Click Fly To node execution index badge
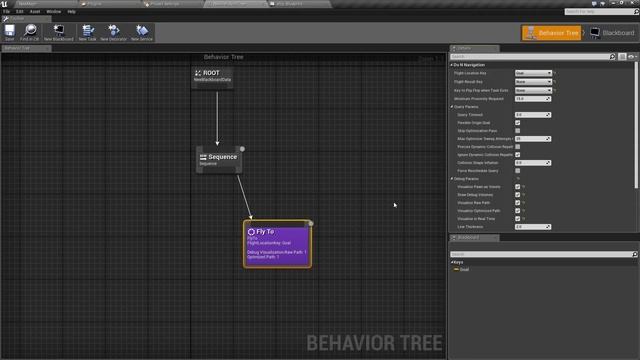The image size is (640, 360). pyautogui.click(x=311, y=223)
